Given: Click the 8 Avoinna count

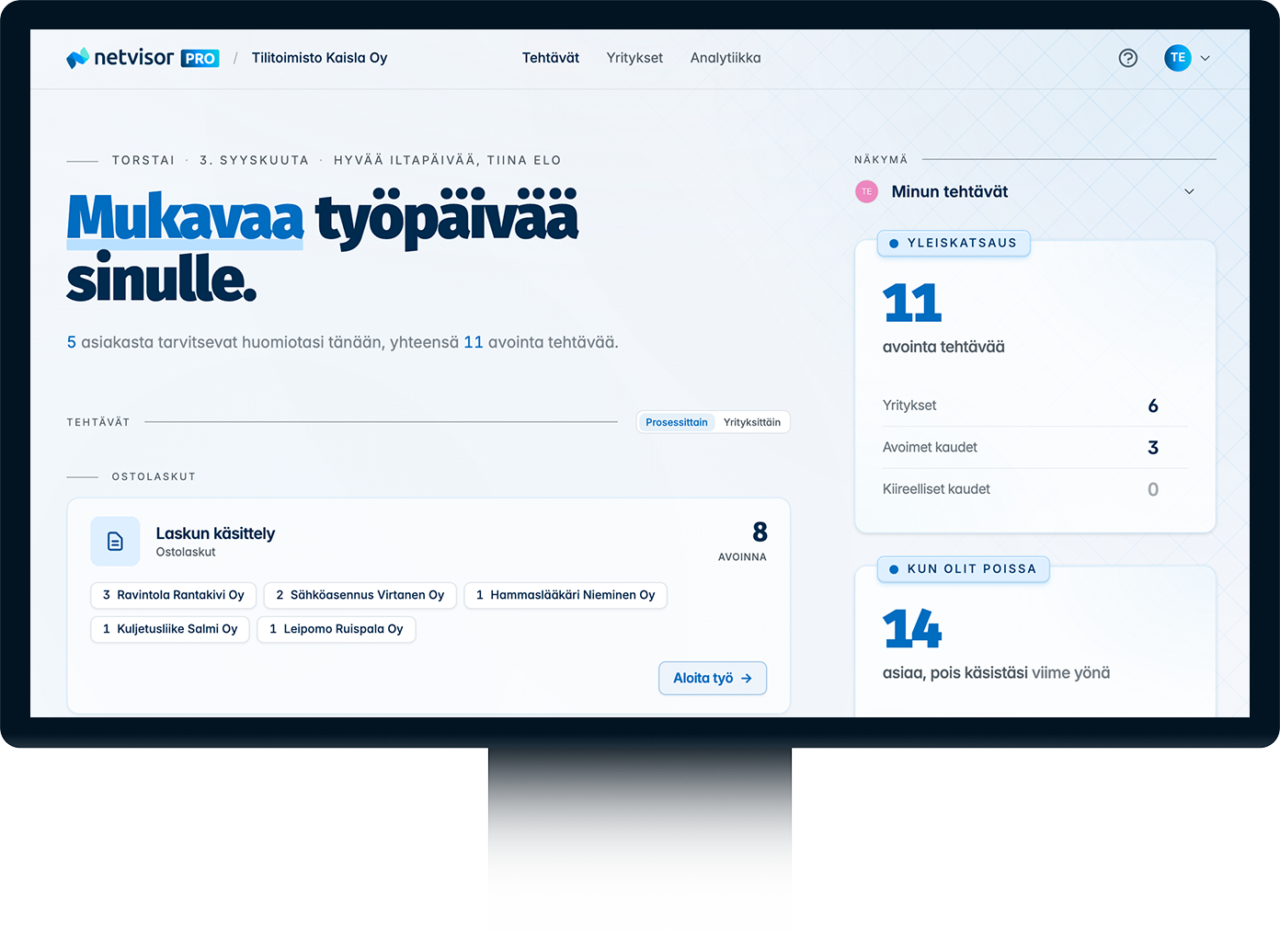Looking at the screenshot, I should [x=742, y=540].
